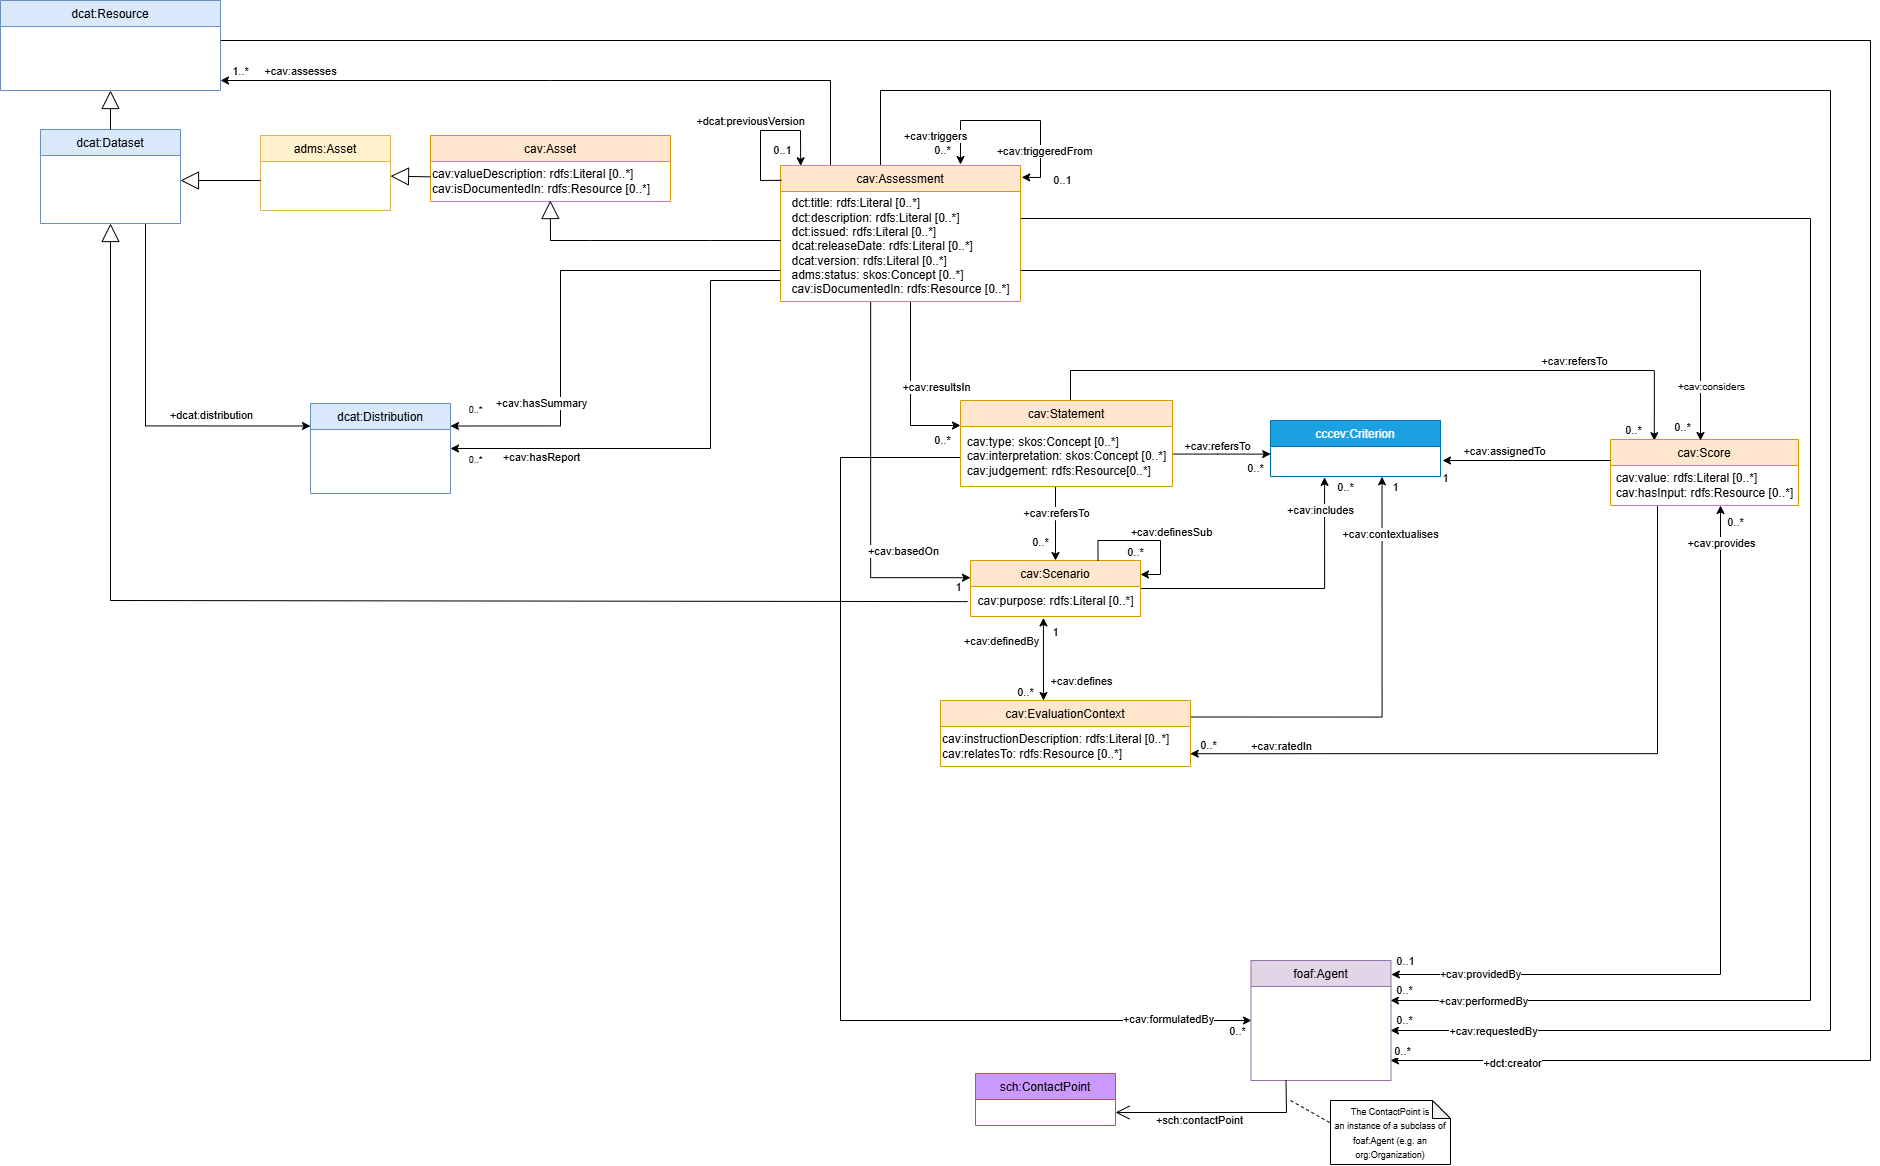Image resolution: width=1880 pixels, height=1166 pixels.
Task: Click the cav:type attribute in cav:Statement
Action: pyautogui.click(x=1043, y=442)
